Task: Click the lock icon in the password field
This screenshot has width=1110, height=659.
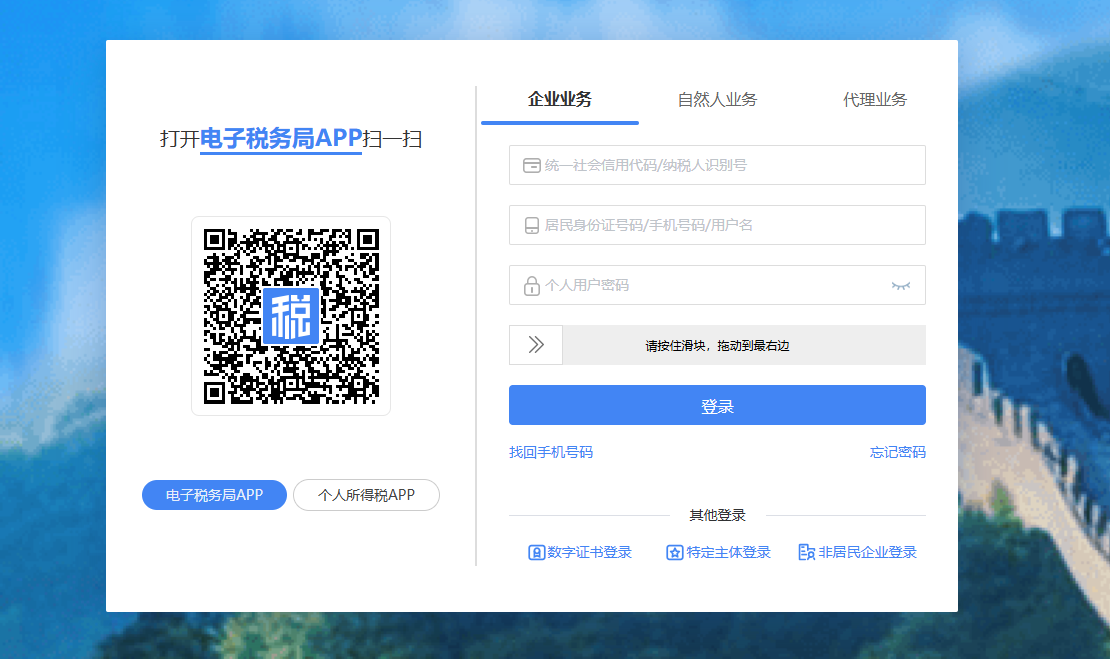Action: coord(532,285)
